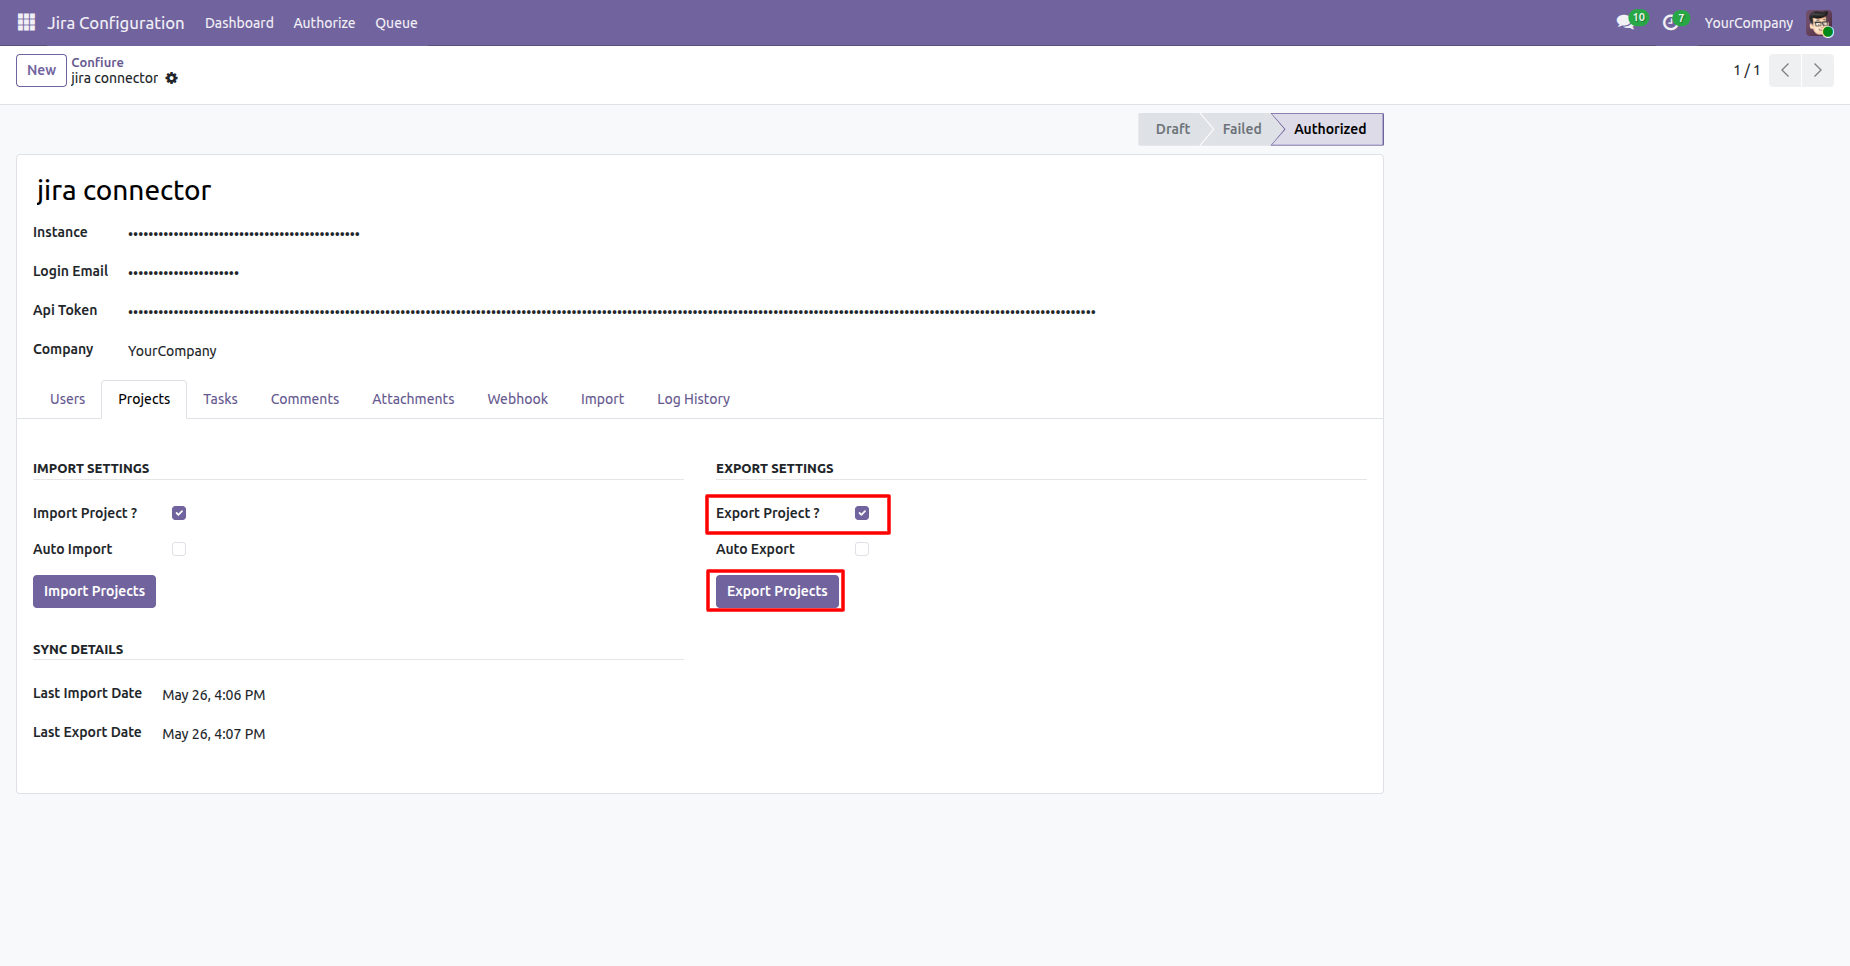This screenshot has height=966, width=1850.
Task: Open the YourCompany switcher in top bar
Action: pyautogui.click(x=1748, y=23)
